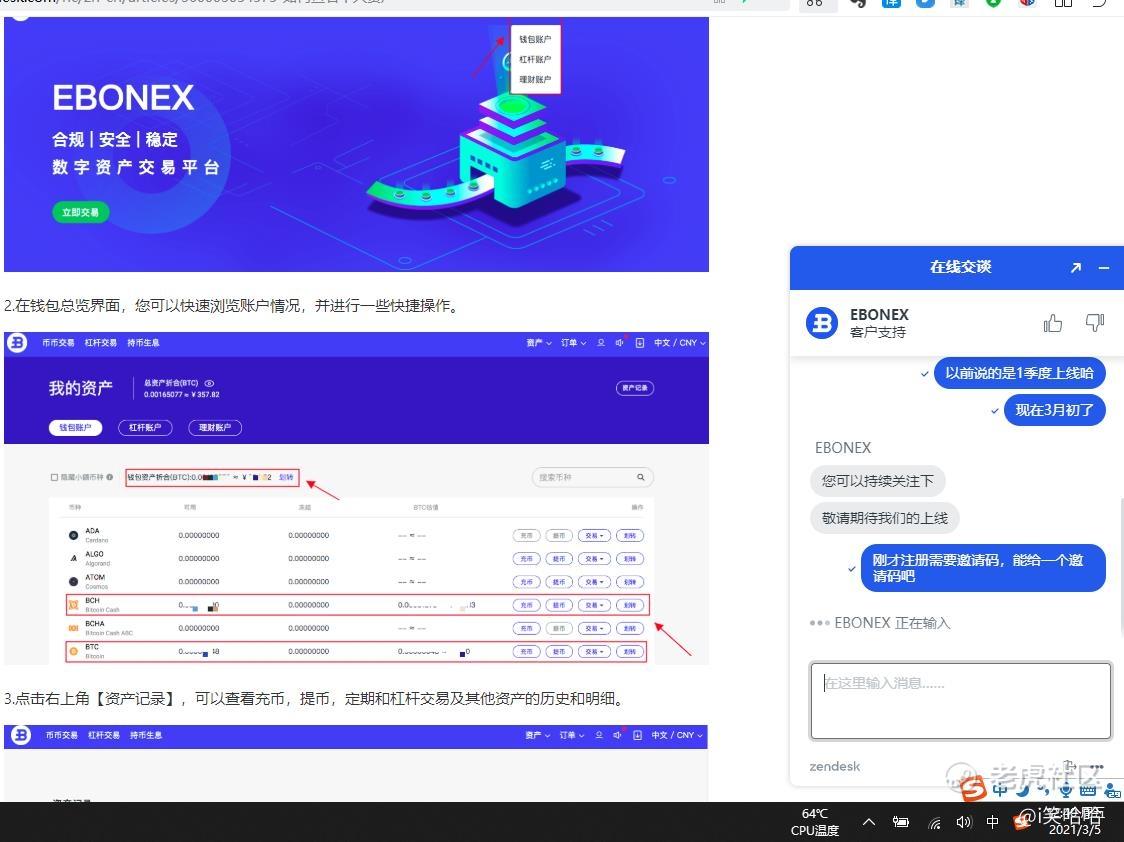Click 划转 link beside 钱包资产折合
The height and width of the screenshot is (842, 1124).
coord(286,477)
